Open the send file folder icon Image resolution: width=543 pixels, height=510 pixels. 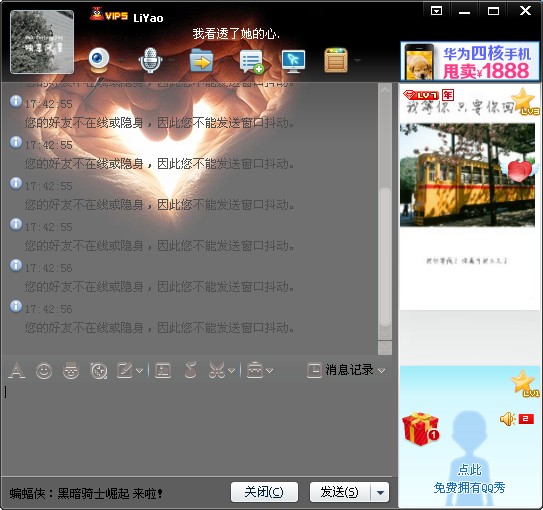pos(201,61)
